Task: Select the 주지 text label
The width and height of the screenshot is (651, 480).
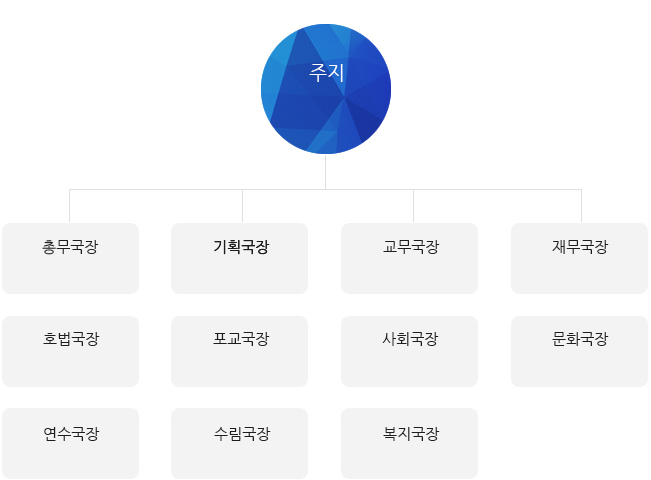Action: 326,73
